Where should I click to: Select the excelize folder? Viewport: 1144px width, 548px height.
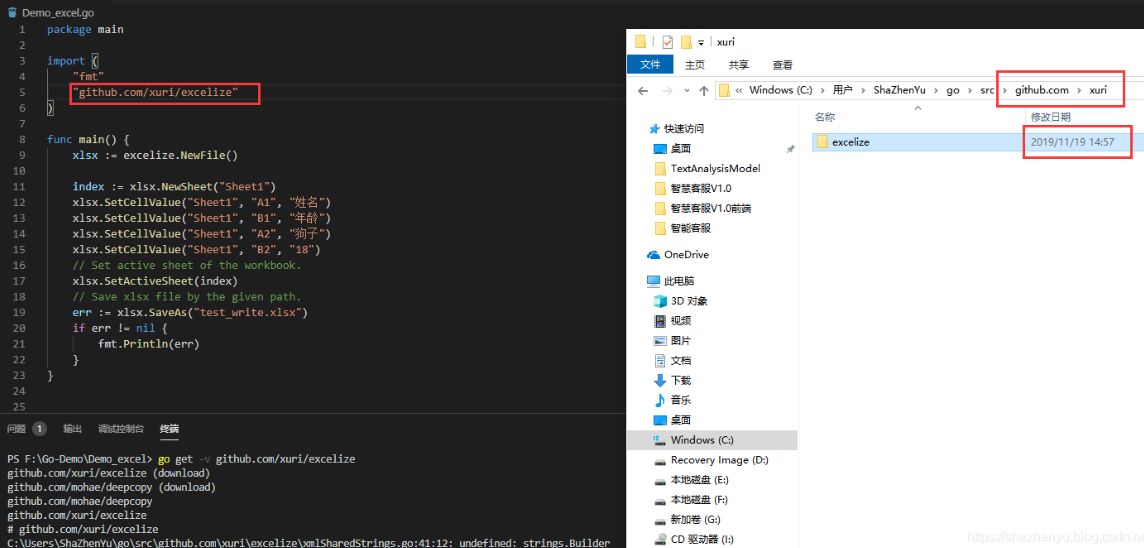[850, 142]
